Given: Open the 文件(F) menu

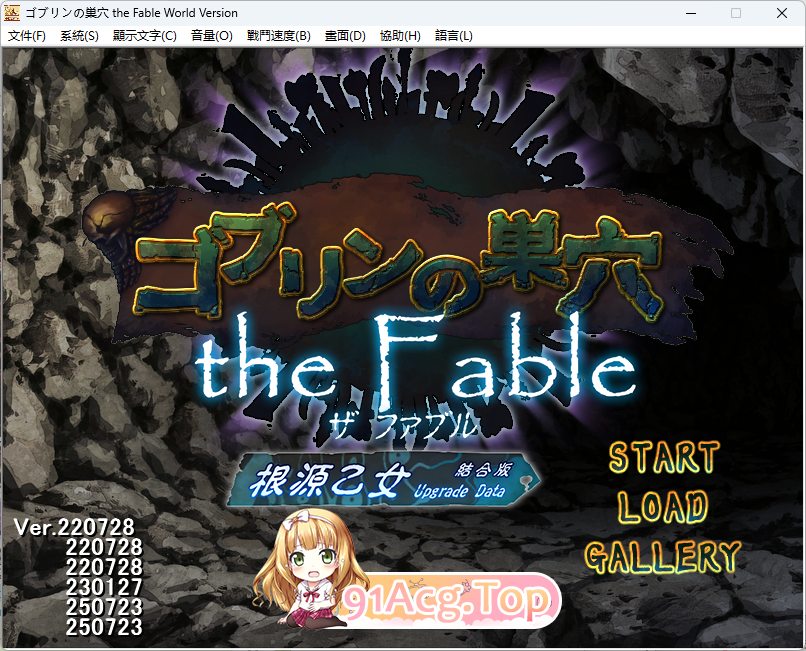Looking at the screenshot, I should click(x=27, y=35).
